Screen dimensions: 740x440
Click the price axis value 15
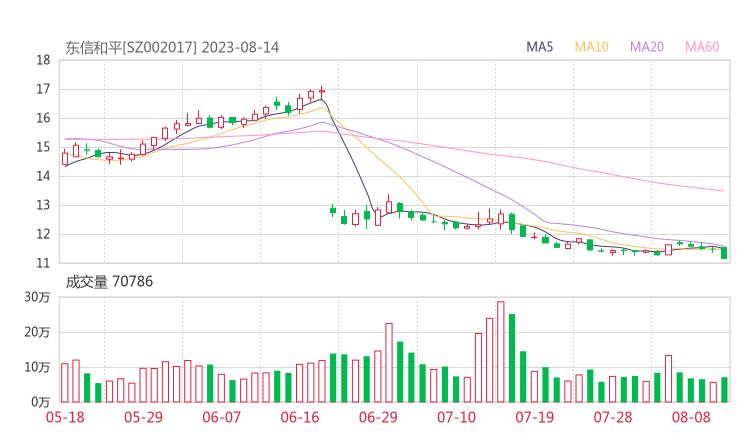coord(43,147)
